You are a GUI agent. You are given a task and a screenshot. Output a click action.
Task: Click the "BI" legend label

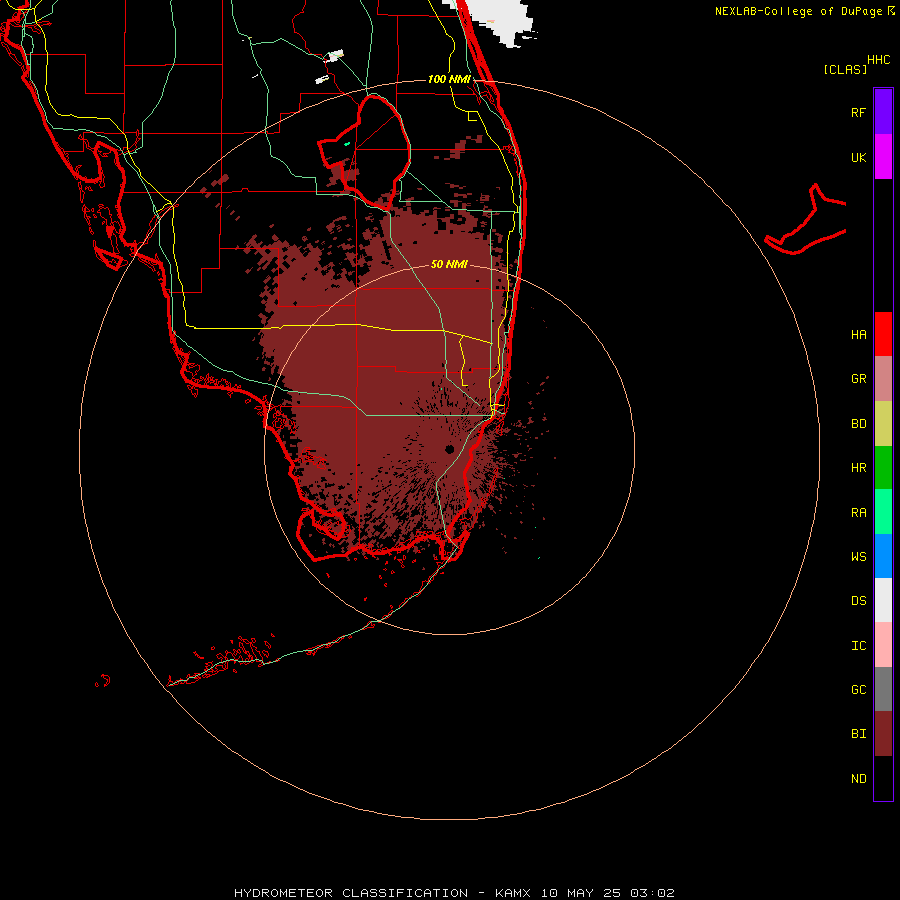click(x=858, y=734)
